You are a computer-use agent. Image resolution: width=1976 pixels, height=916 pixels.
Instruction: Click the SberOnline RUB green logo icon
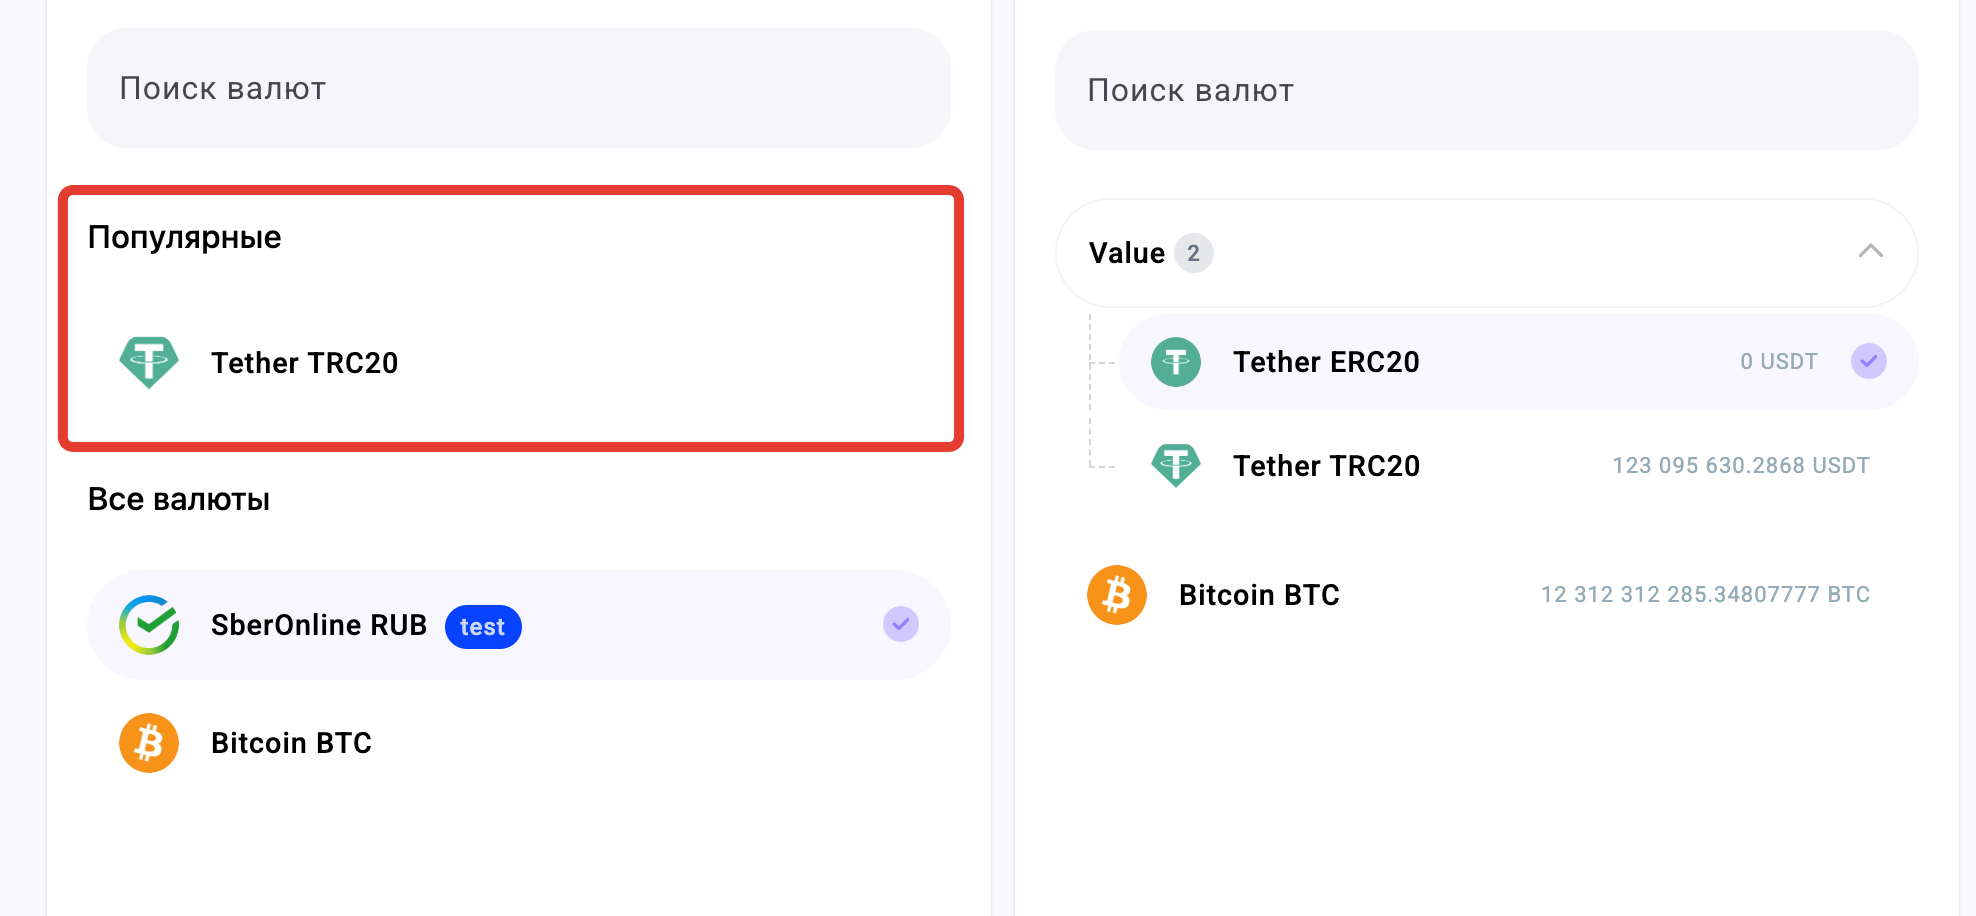click(149, 625)
